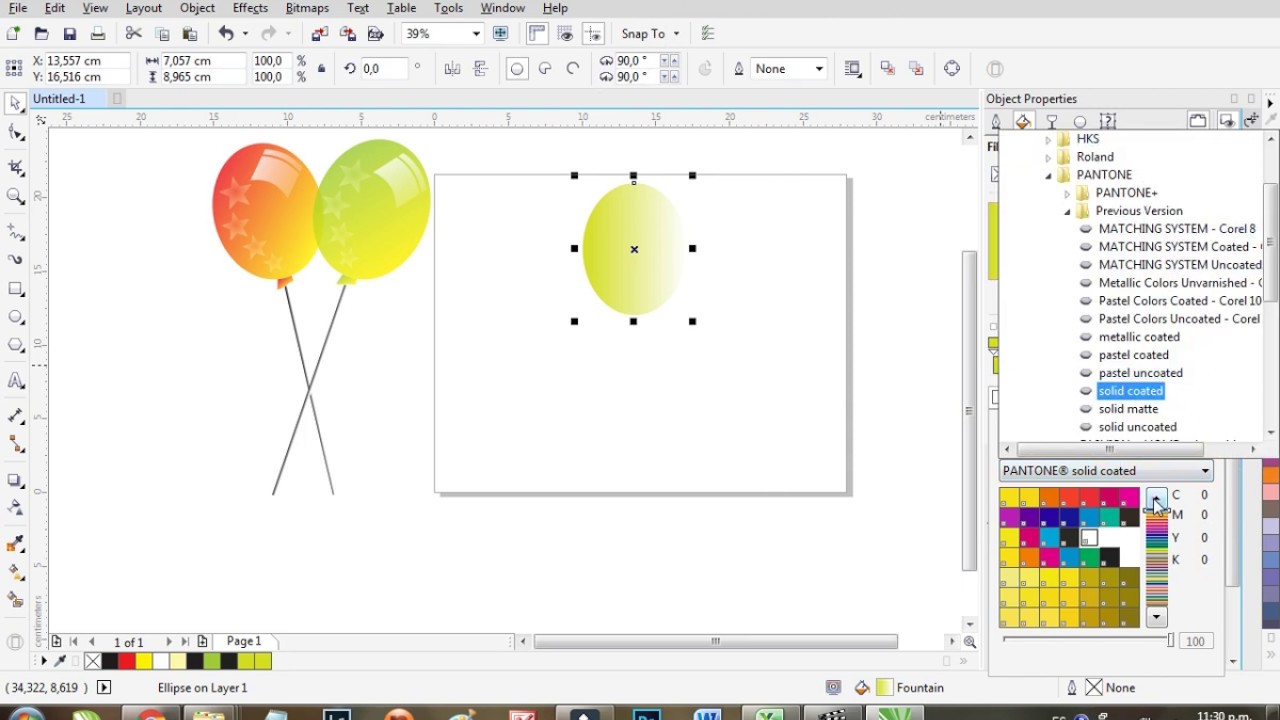Click the Export icon
1280x720 pixels.
point(348,34)
